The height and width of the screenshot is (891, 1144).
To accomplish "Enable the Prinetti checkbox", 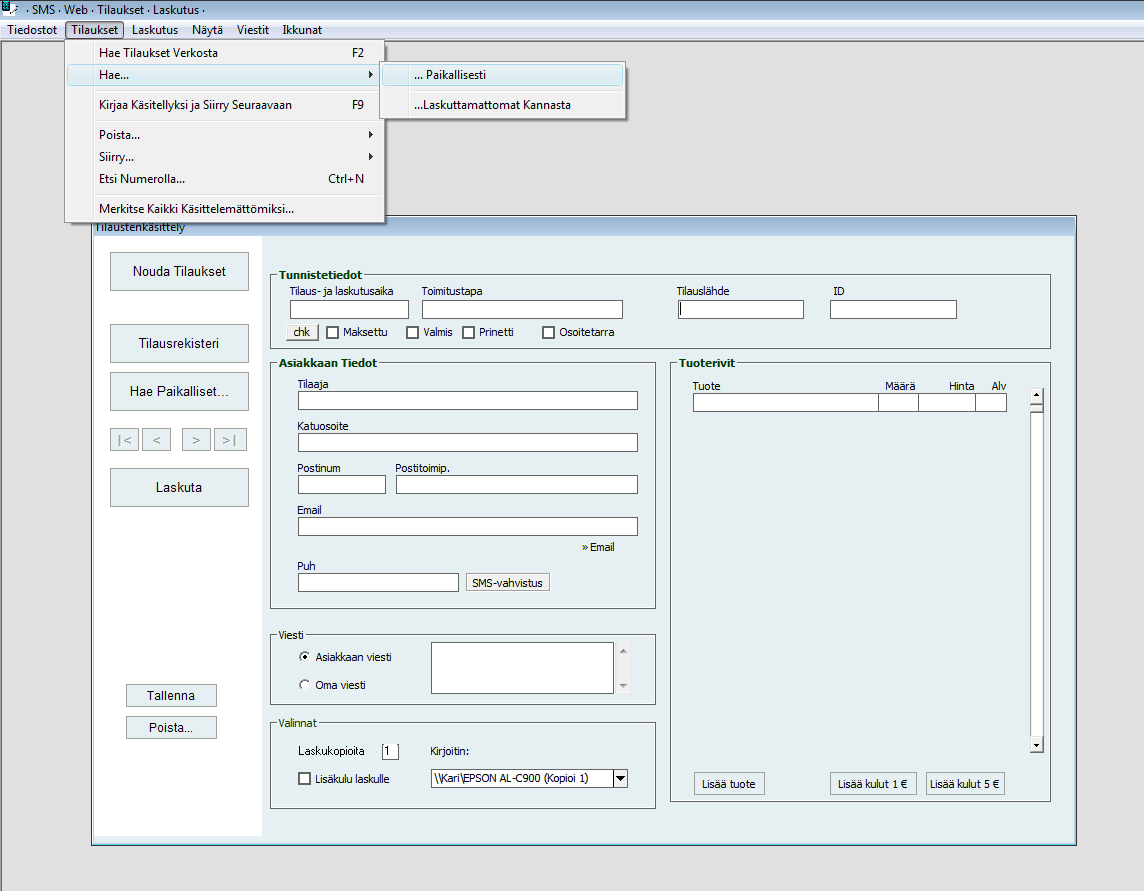I will [x=469, y=333].
